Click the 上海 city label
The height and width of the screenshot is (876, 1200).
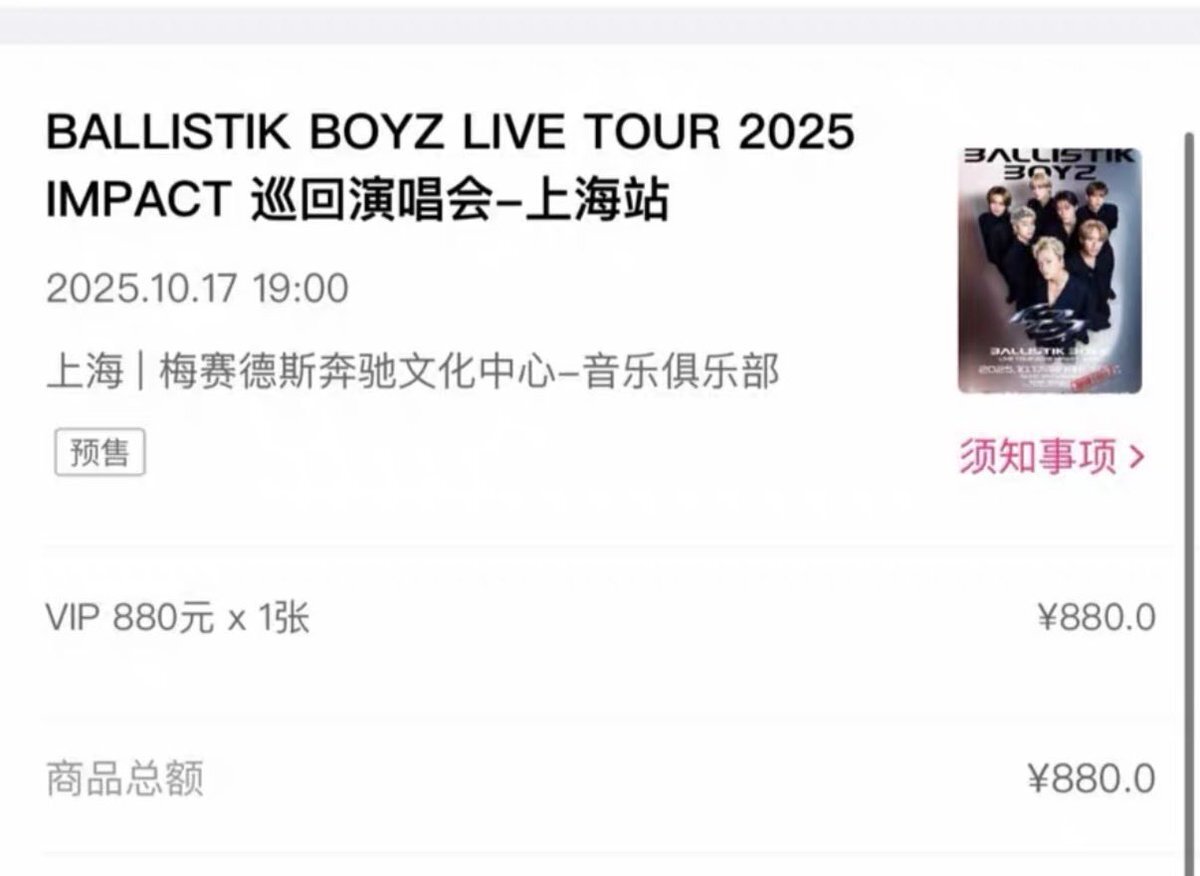[85, 372]
